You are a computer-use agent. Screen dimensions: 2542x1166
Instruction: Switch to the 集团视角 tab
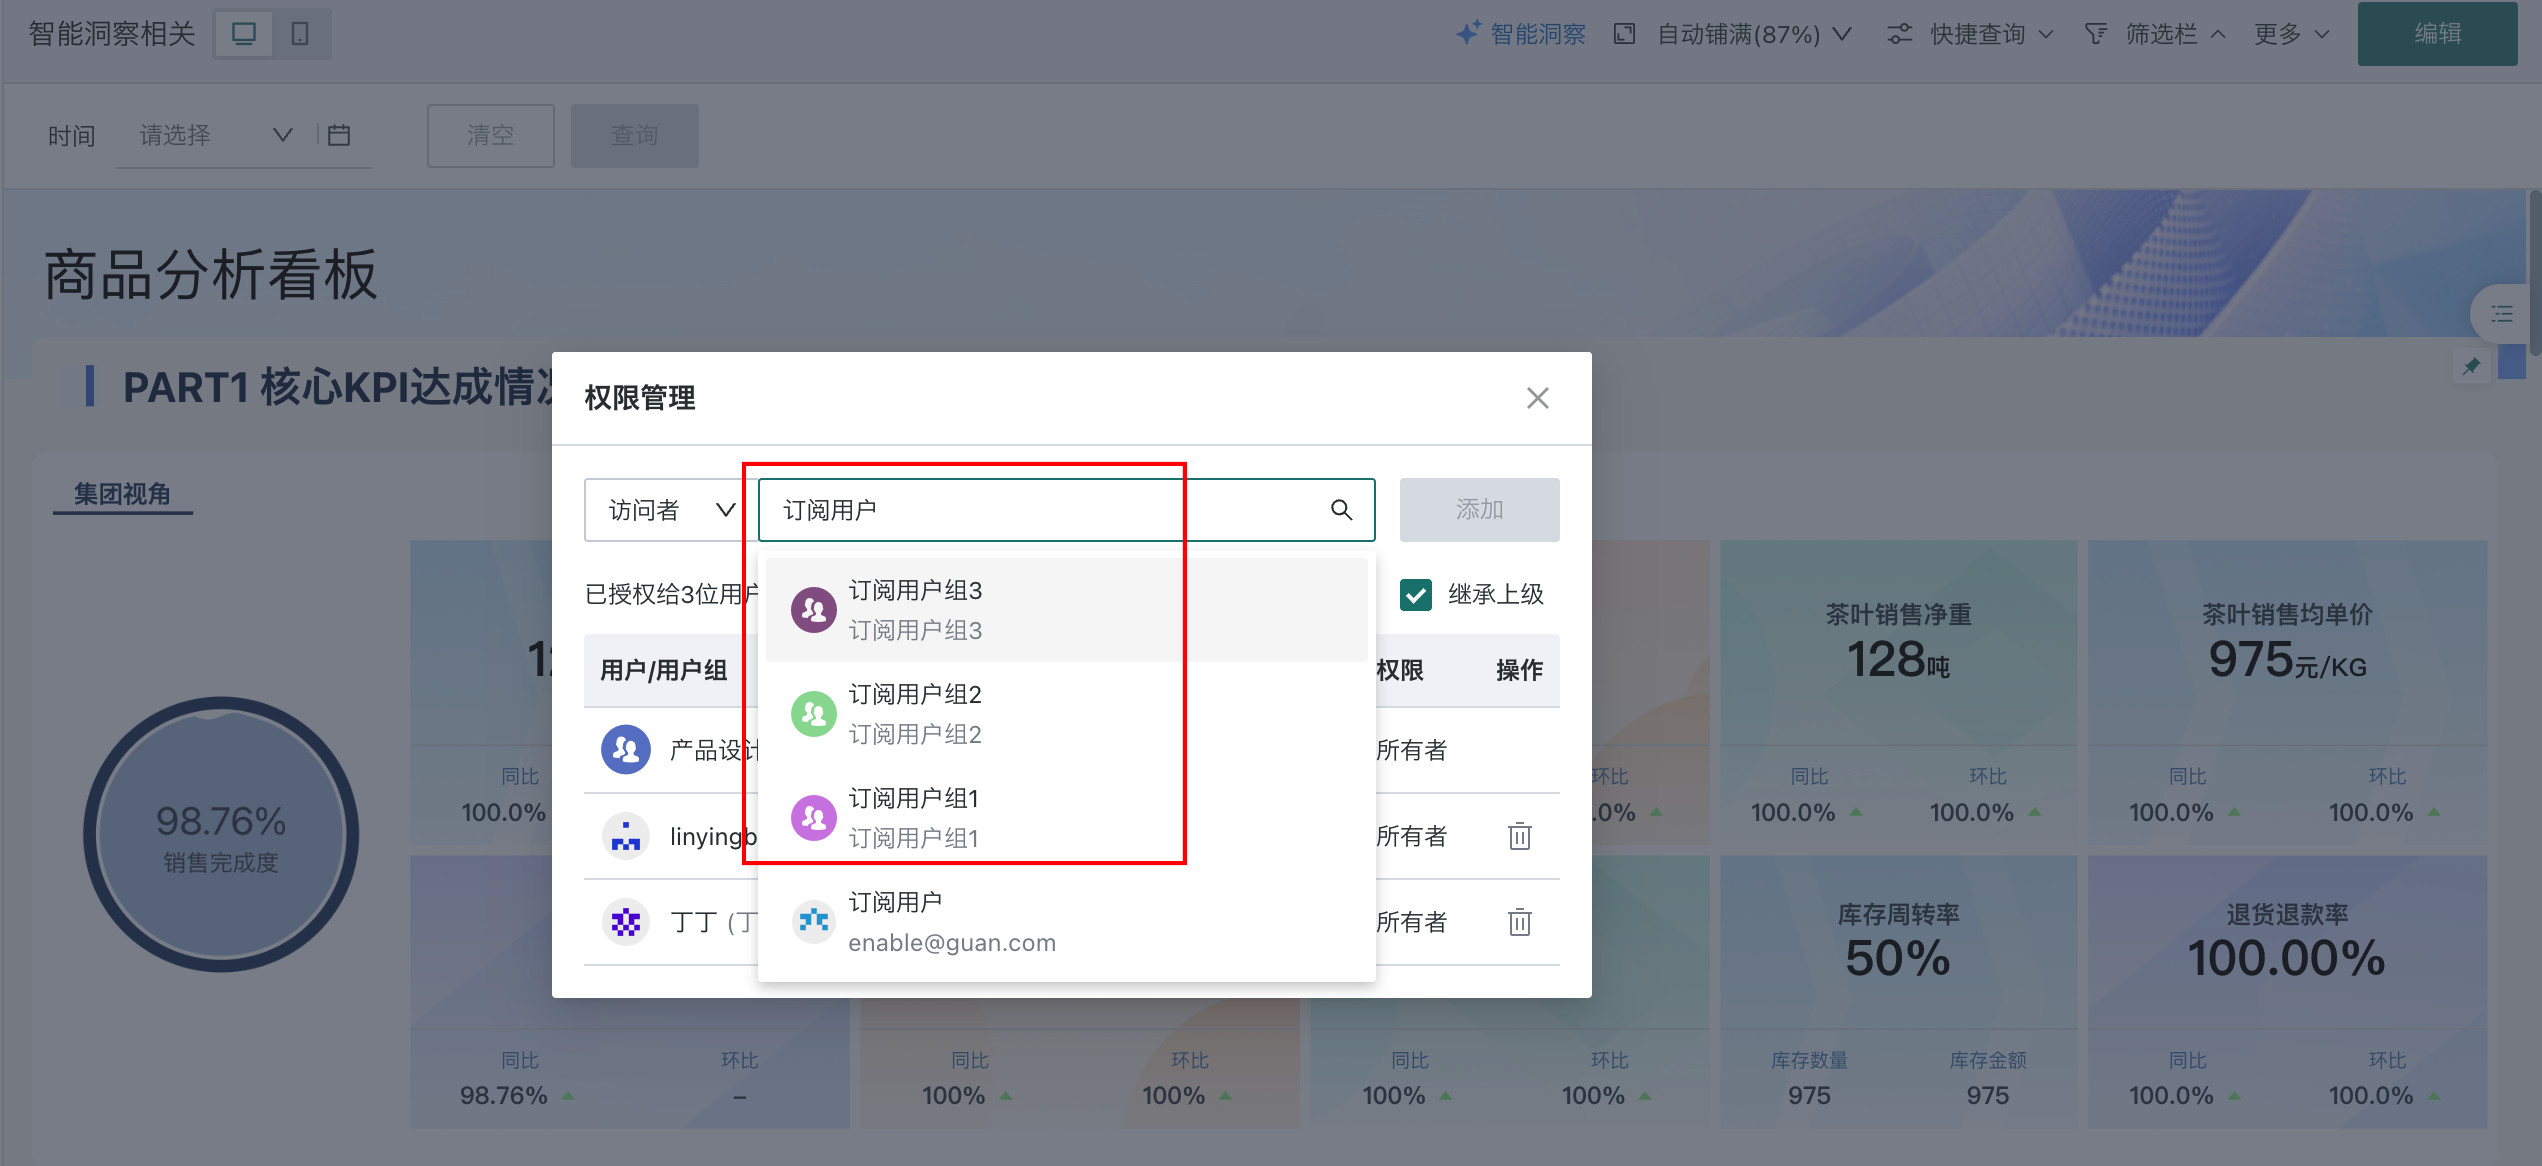point(122,494)
